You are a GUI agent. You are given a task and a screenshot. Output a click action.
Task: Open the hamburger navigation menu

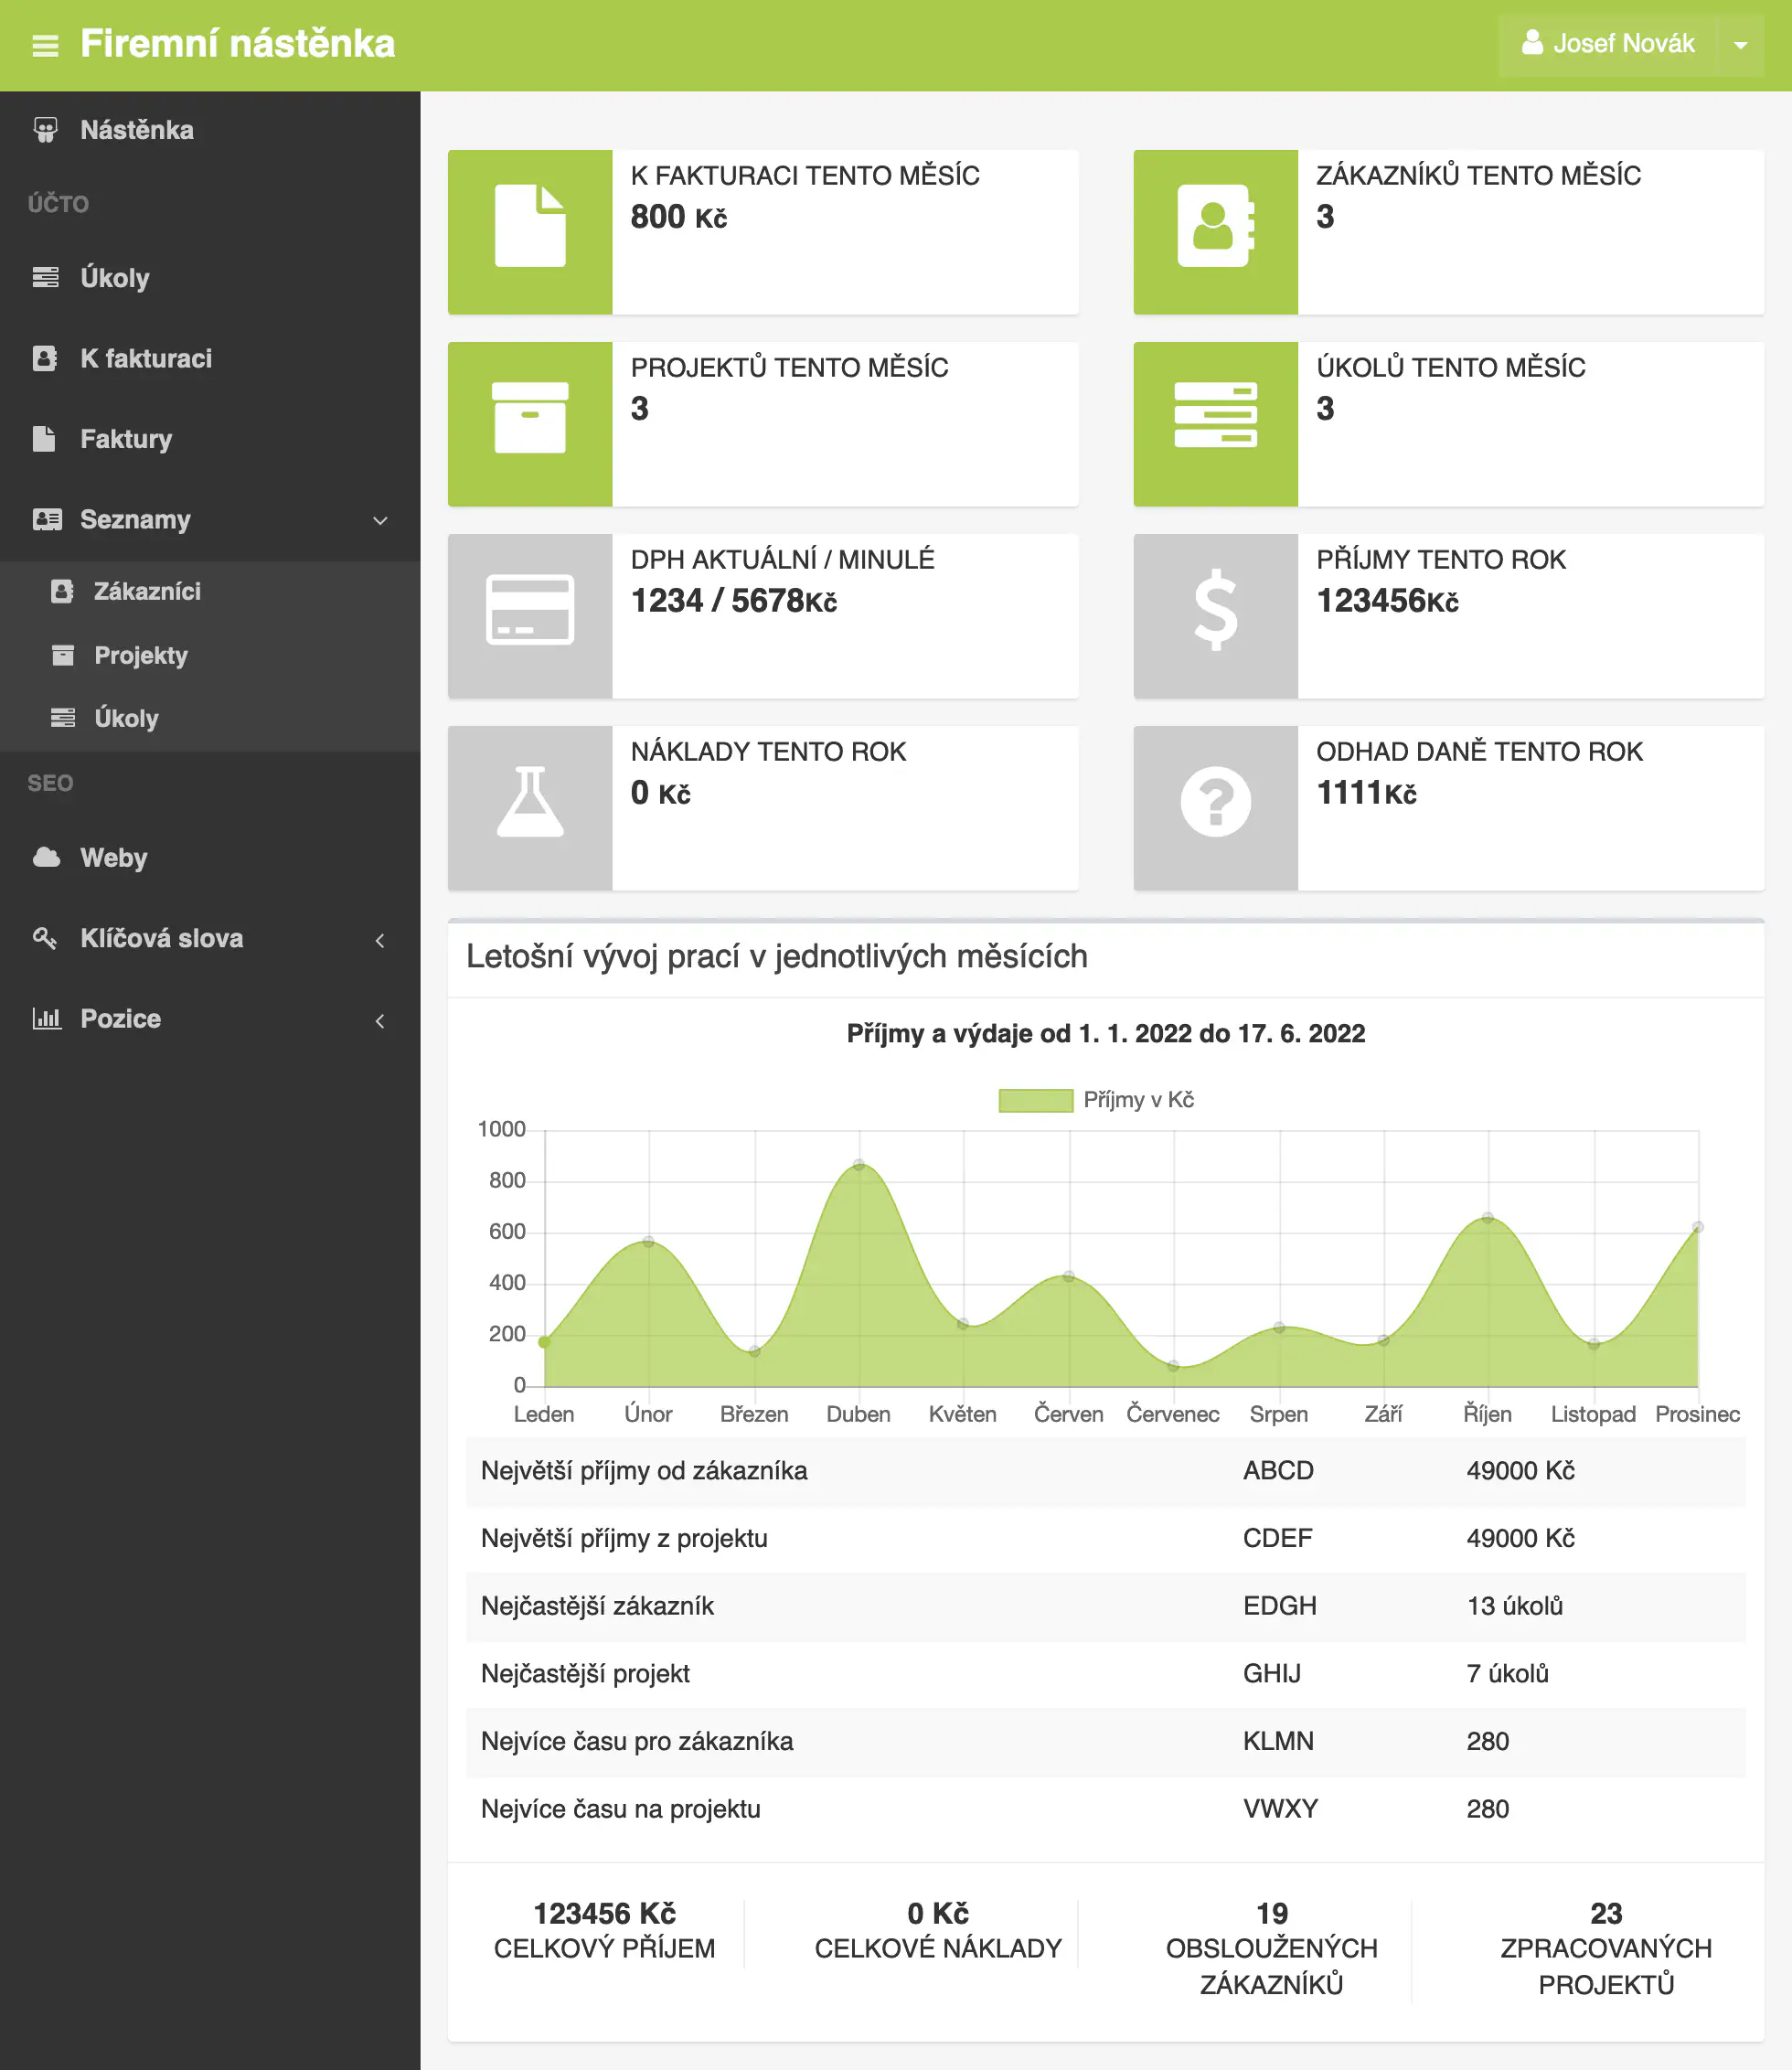tap(46, 45)
